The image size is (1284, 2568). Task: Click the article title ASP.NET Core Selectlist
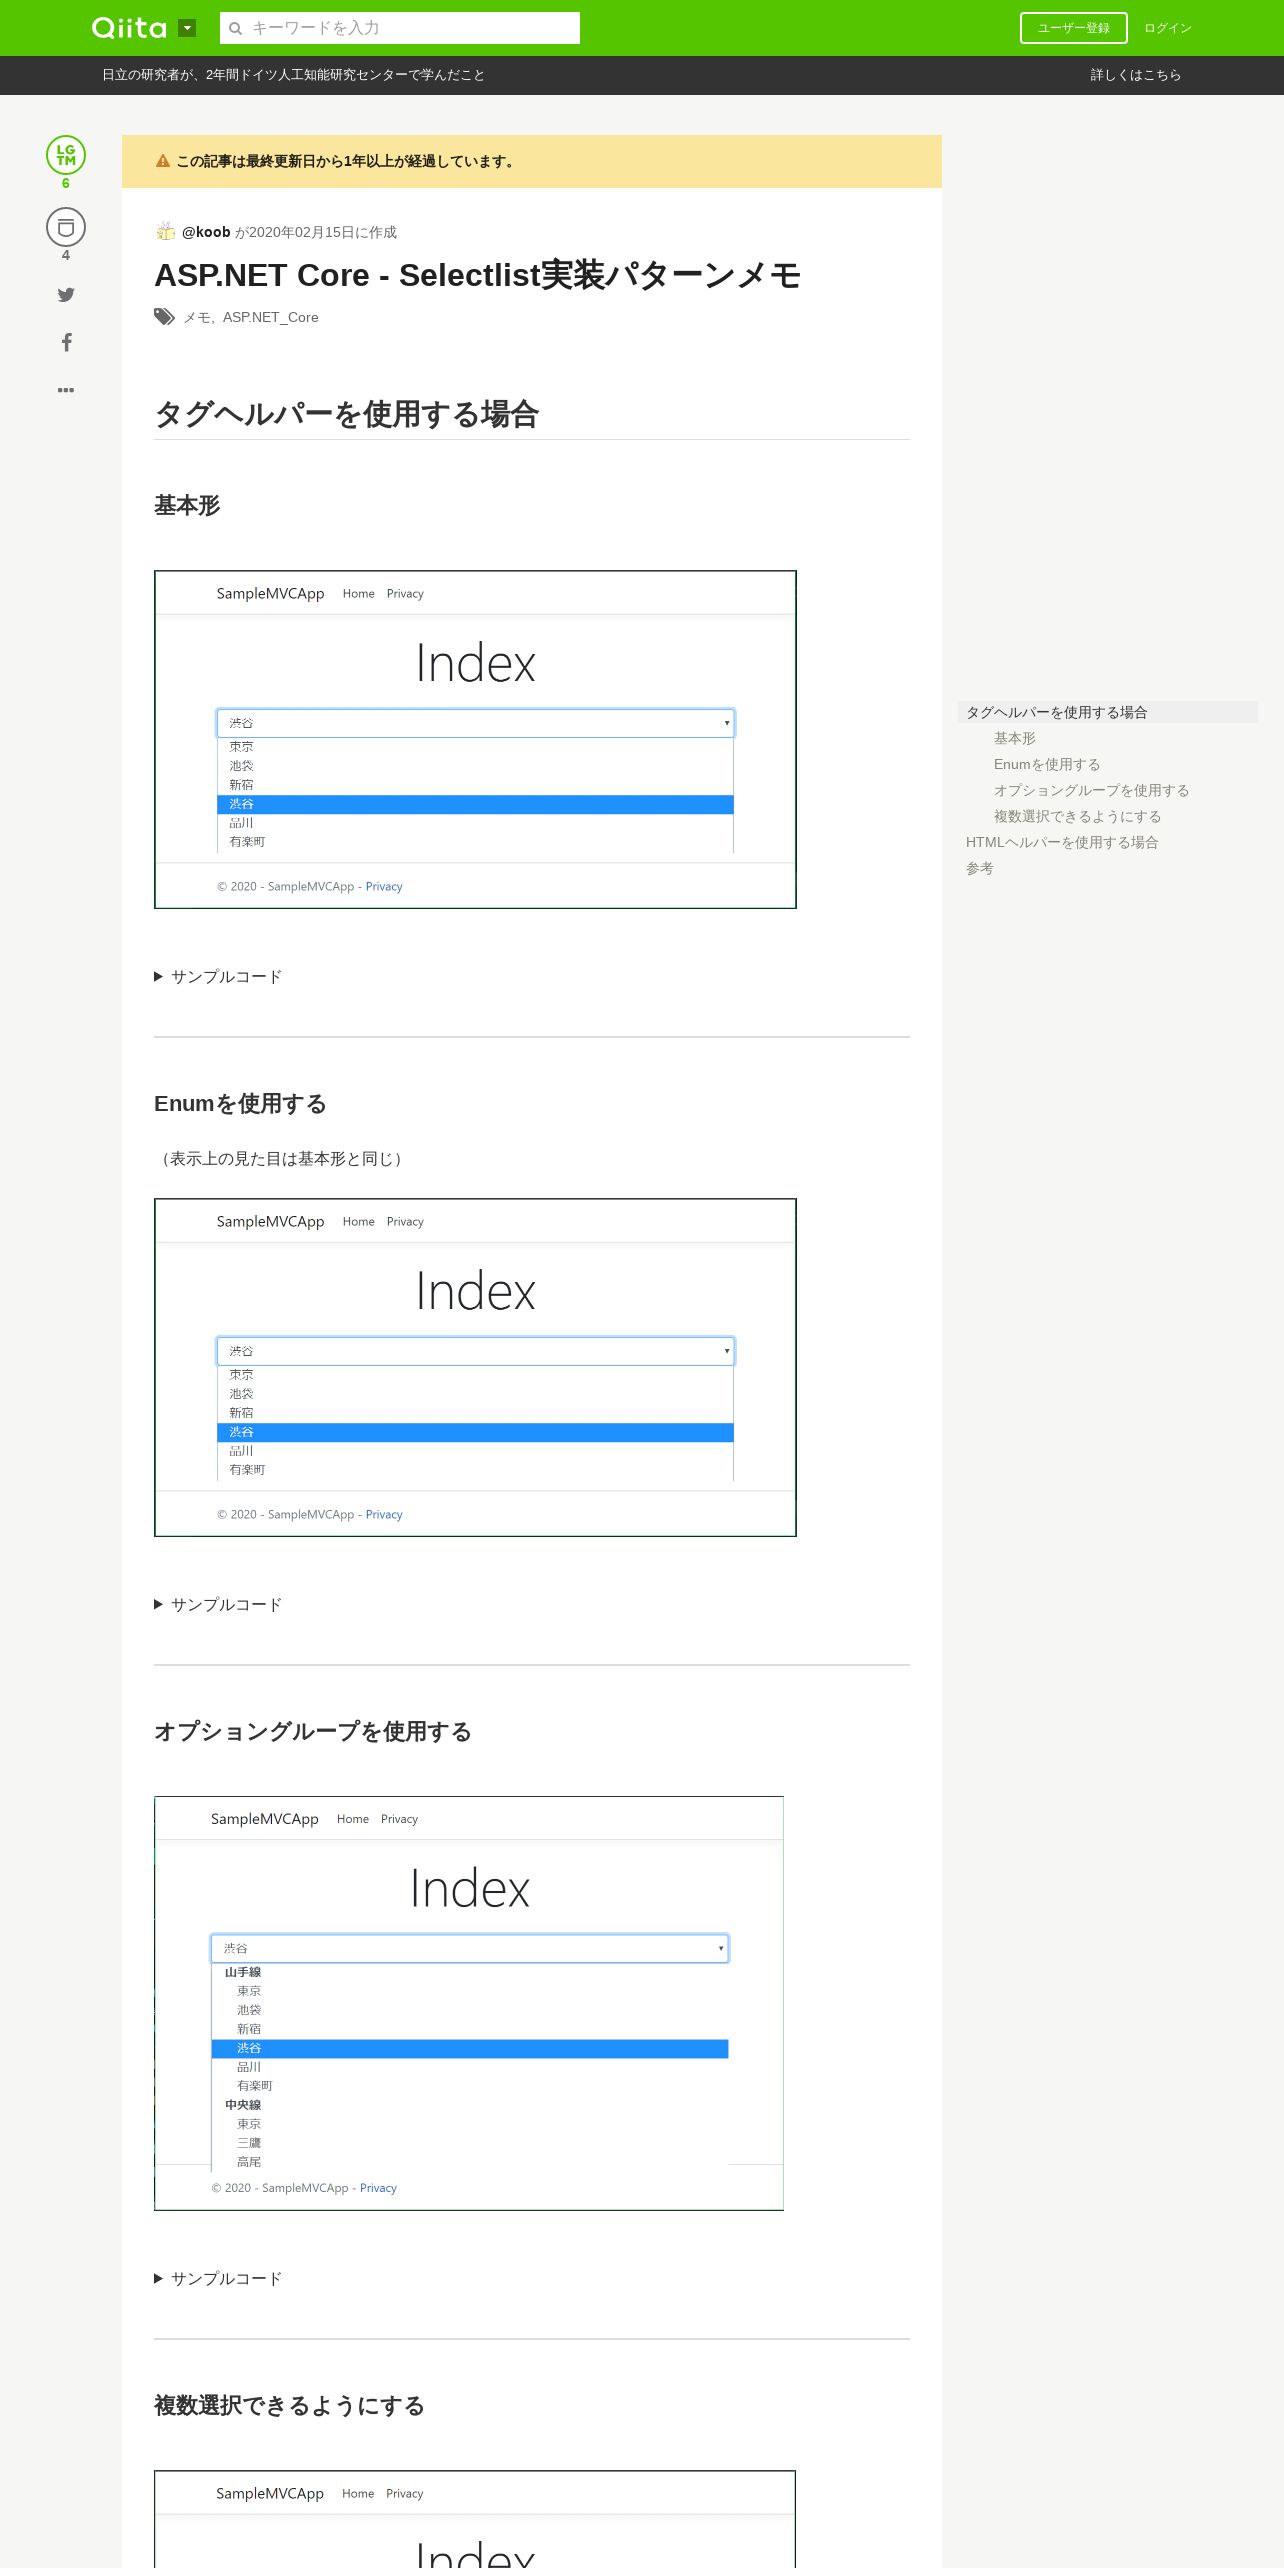pos(478,275)
